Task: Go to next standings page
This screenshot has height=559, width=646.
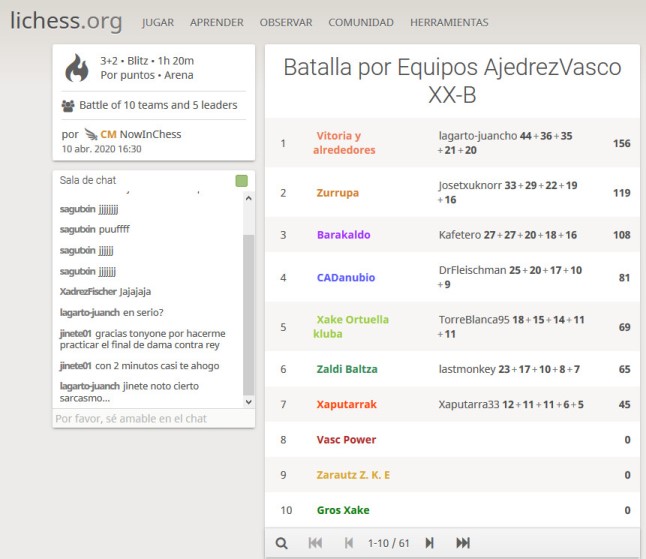Action: pos(430,543)
